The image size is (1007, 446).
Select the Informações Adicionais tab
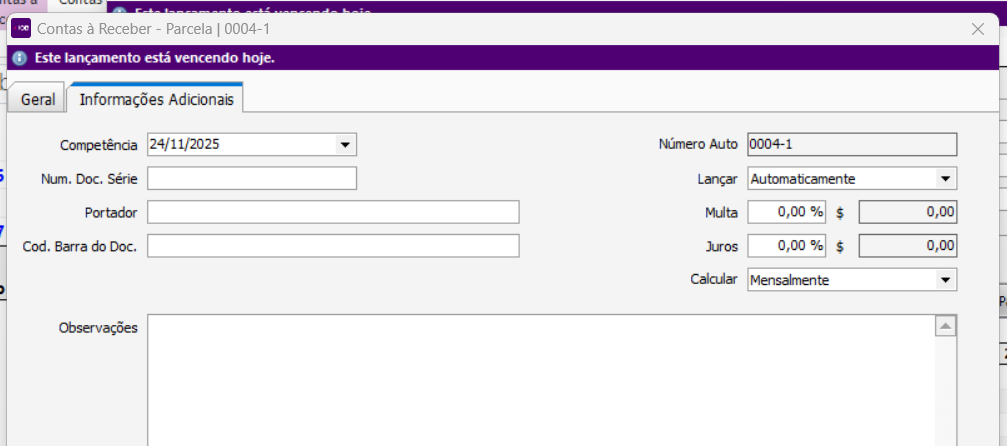156,100
